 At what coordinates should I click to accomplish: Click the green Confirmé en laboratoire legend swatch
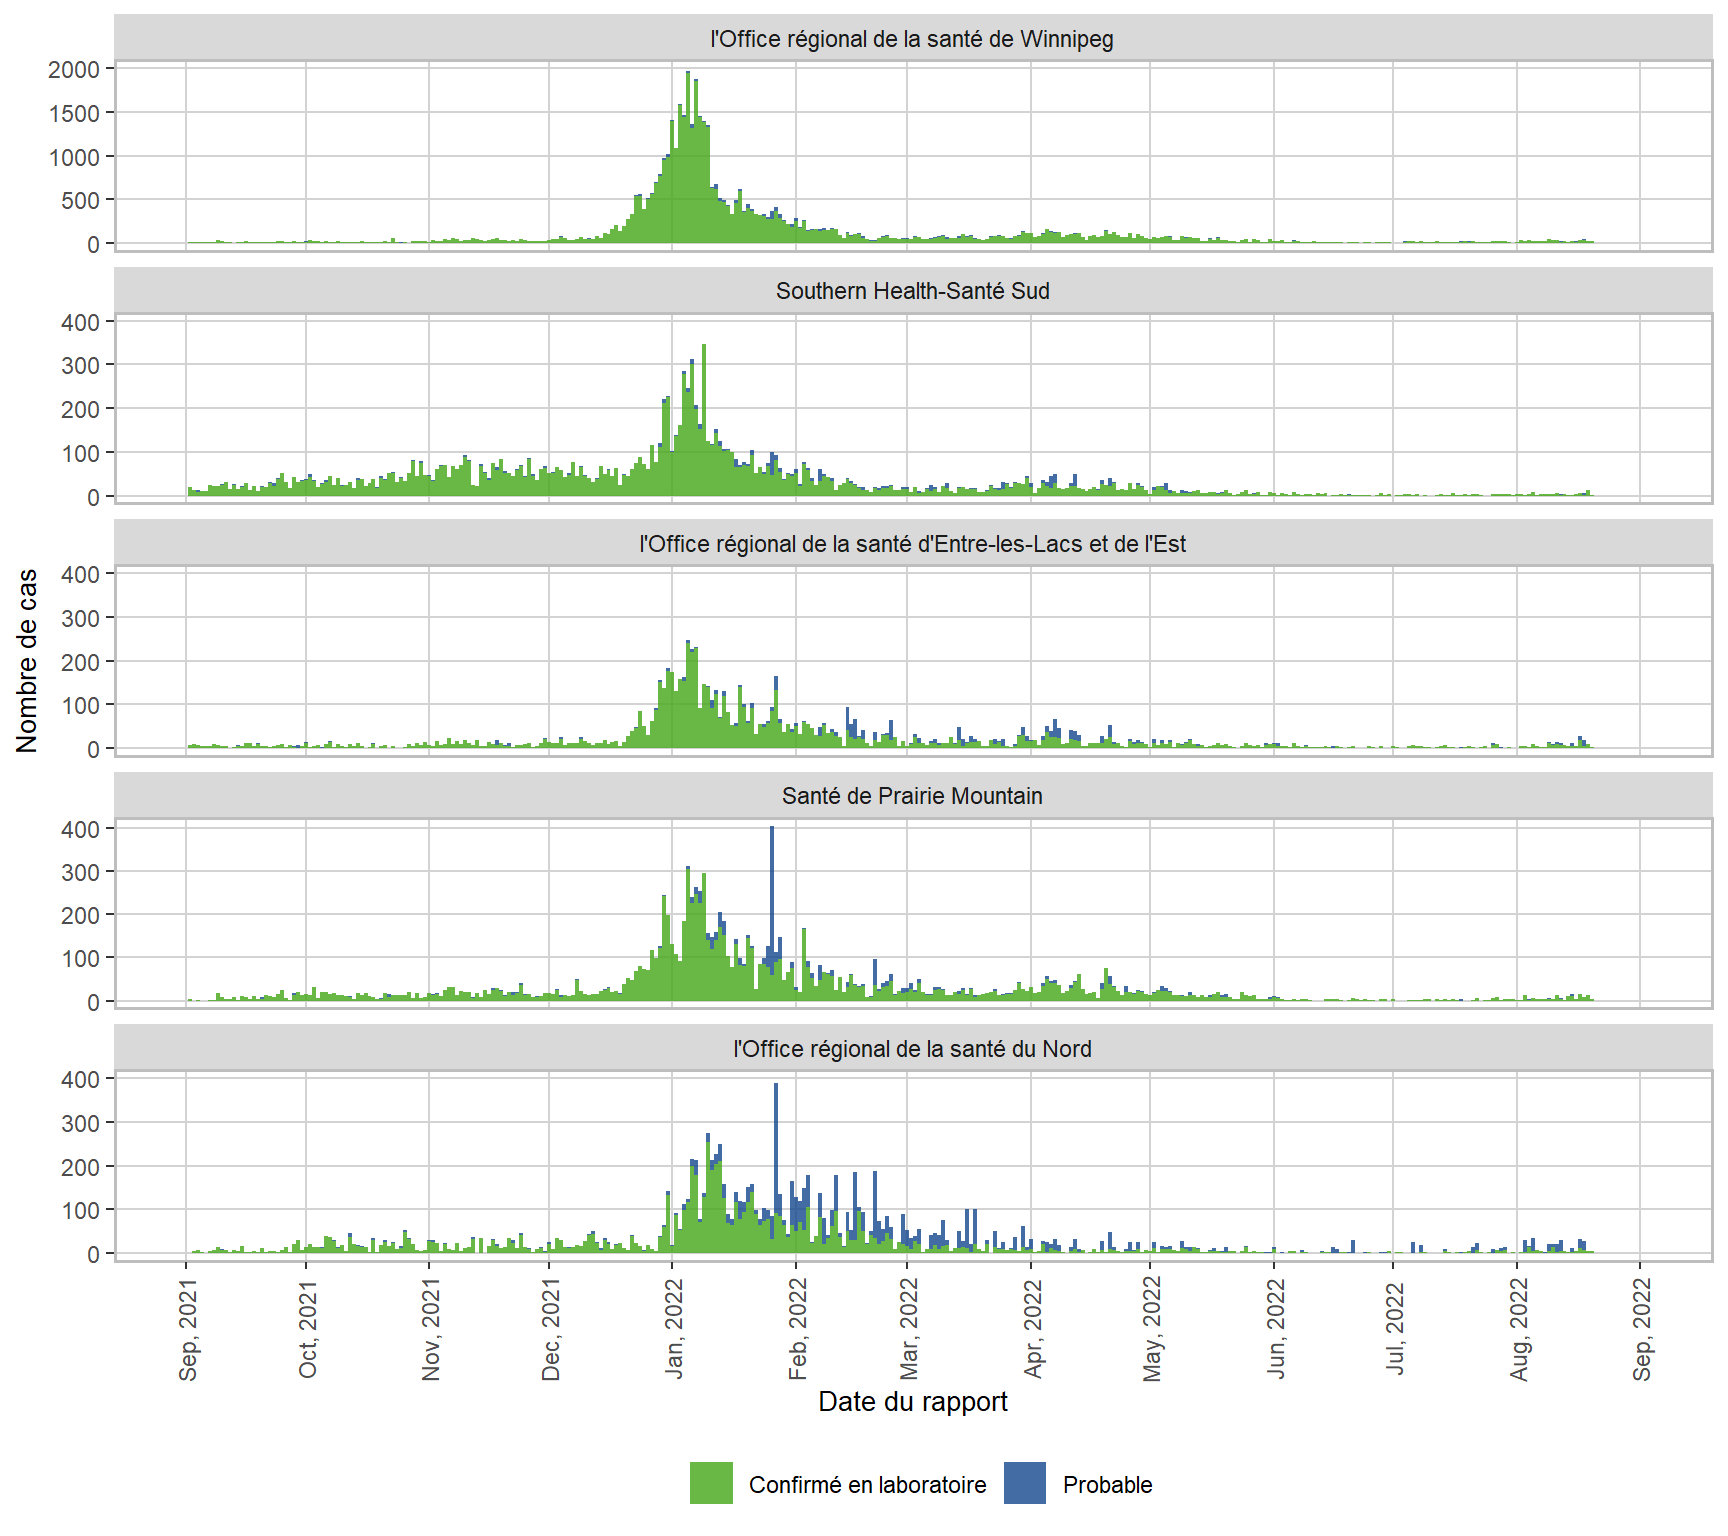(711, 1483)
